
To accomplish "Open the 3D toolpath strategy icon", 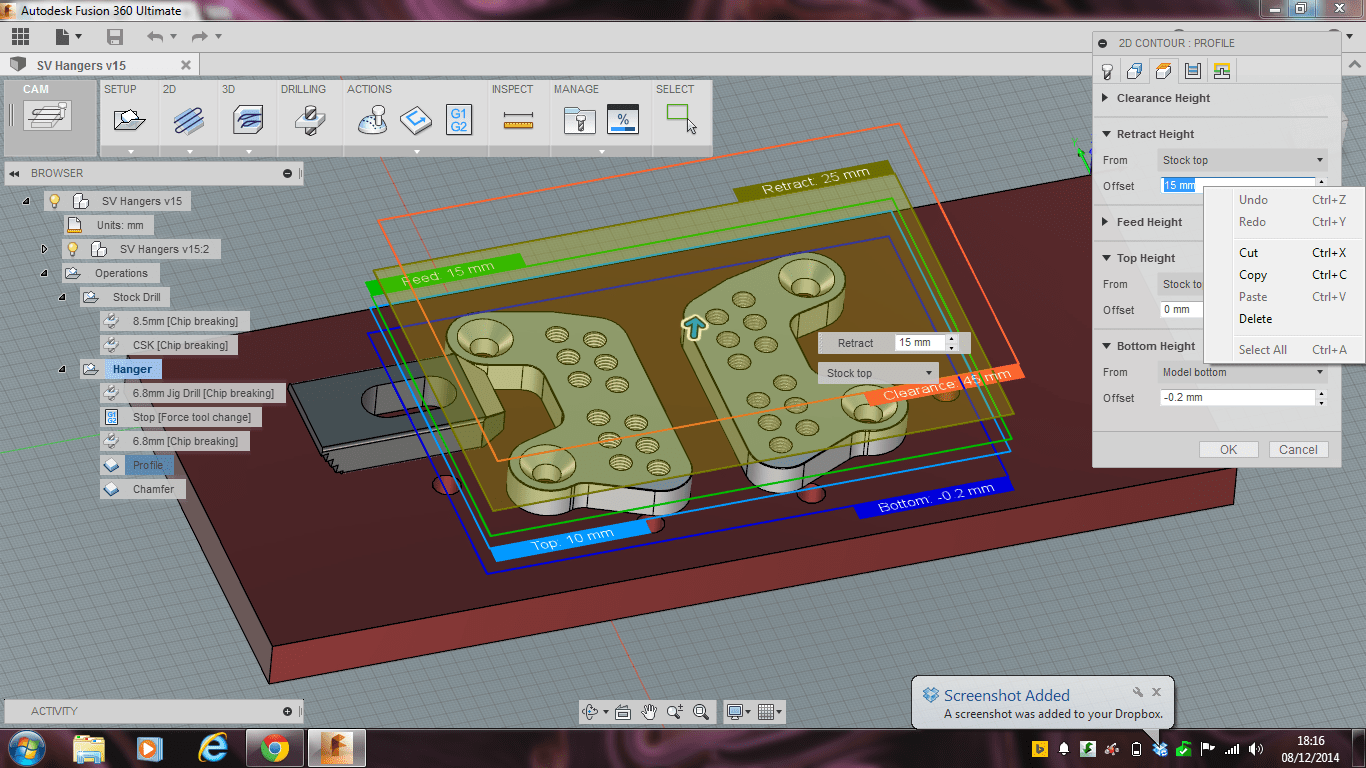I will pyautogui.click(x=248, y=121).
